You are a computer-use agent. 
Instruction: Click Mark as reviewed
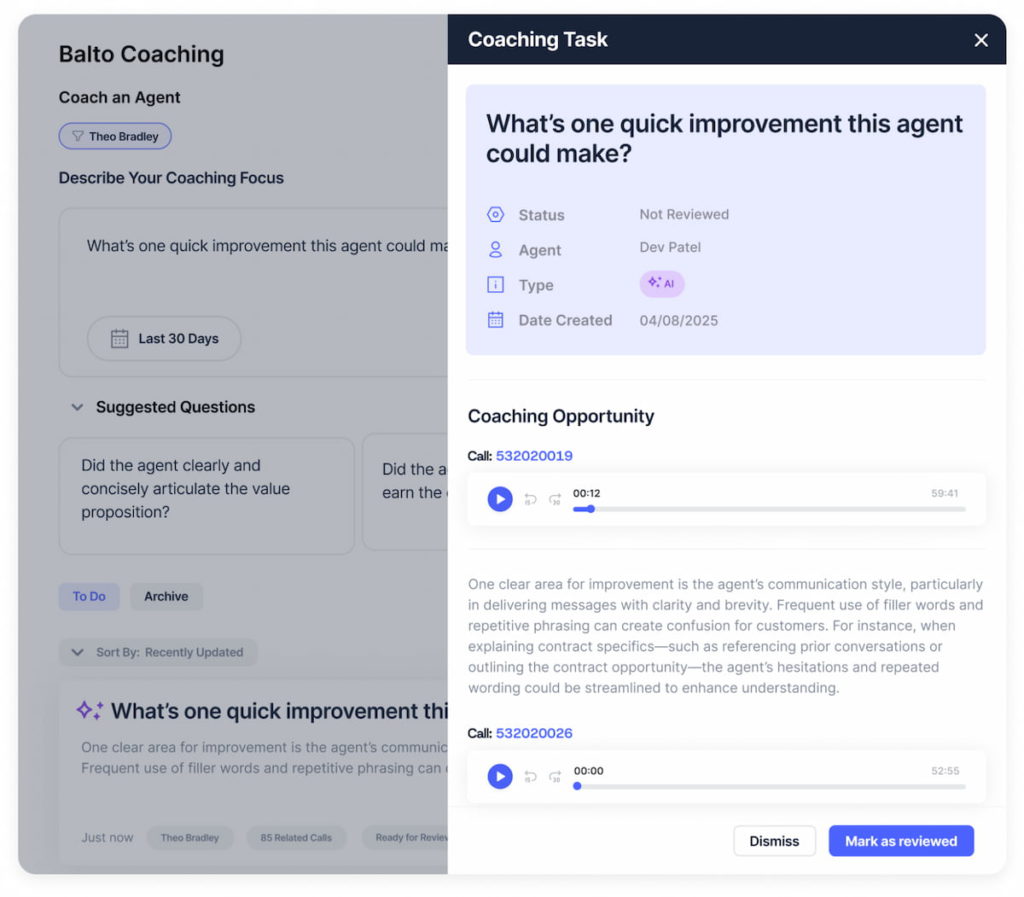(x=901, y=841)
